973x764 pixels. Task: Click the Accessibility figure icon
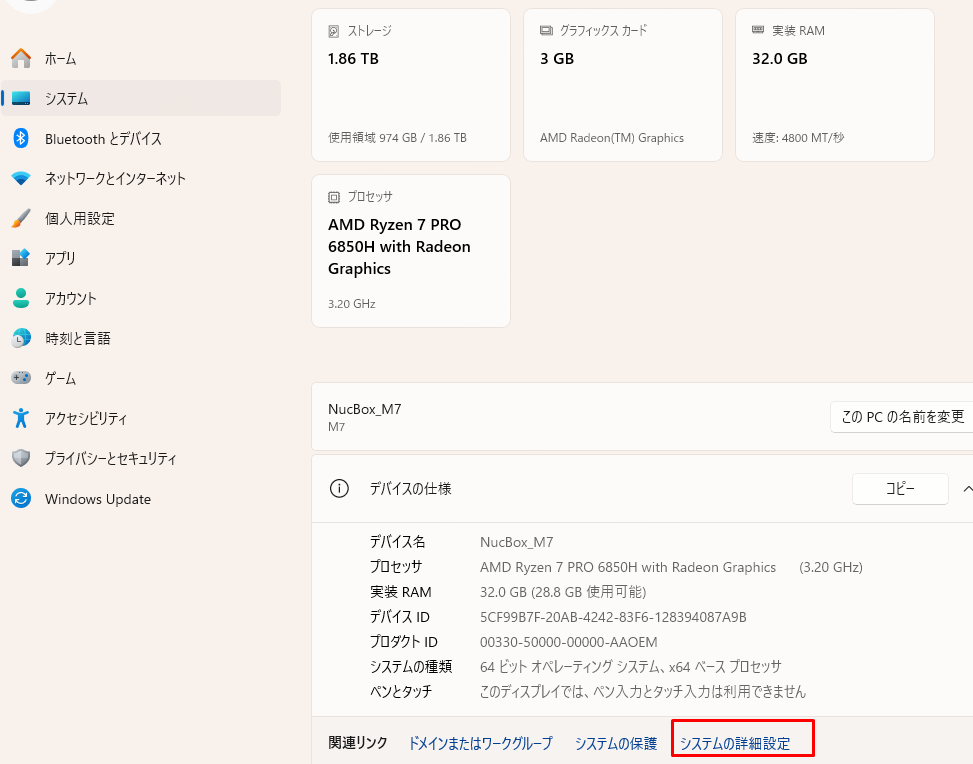[x=21, y=418]
